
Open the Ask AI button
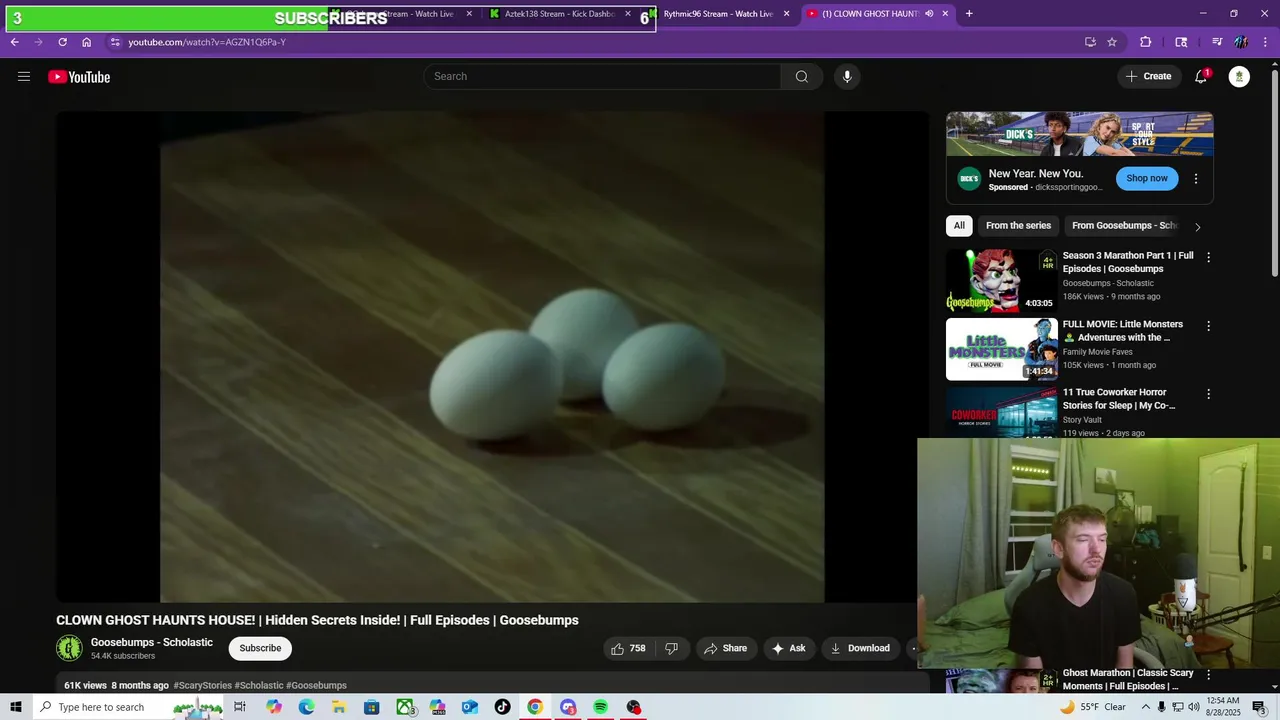point(788,648)
